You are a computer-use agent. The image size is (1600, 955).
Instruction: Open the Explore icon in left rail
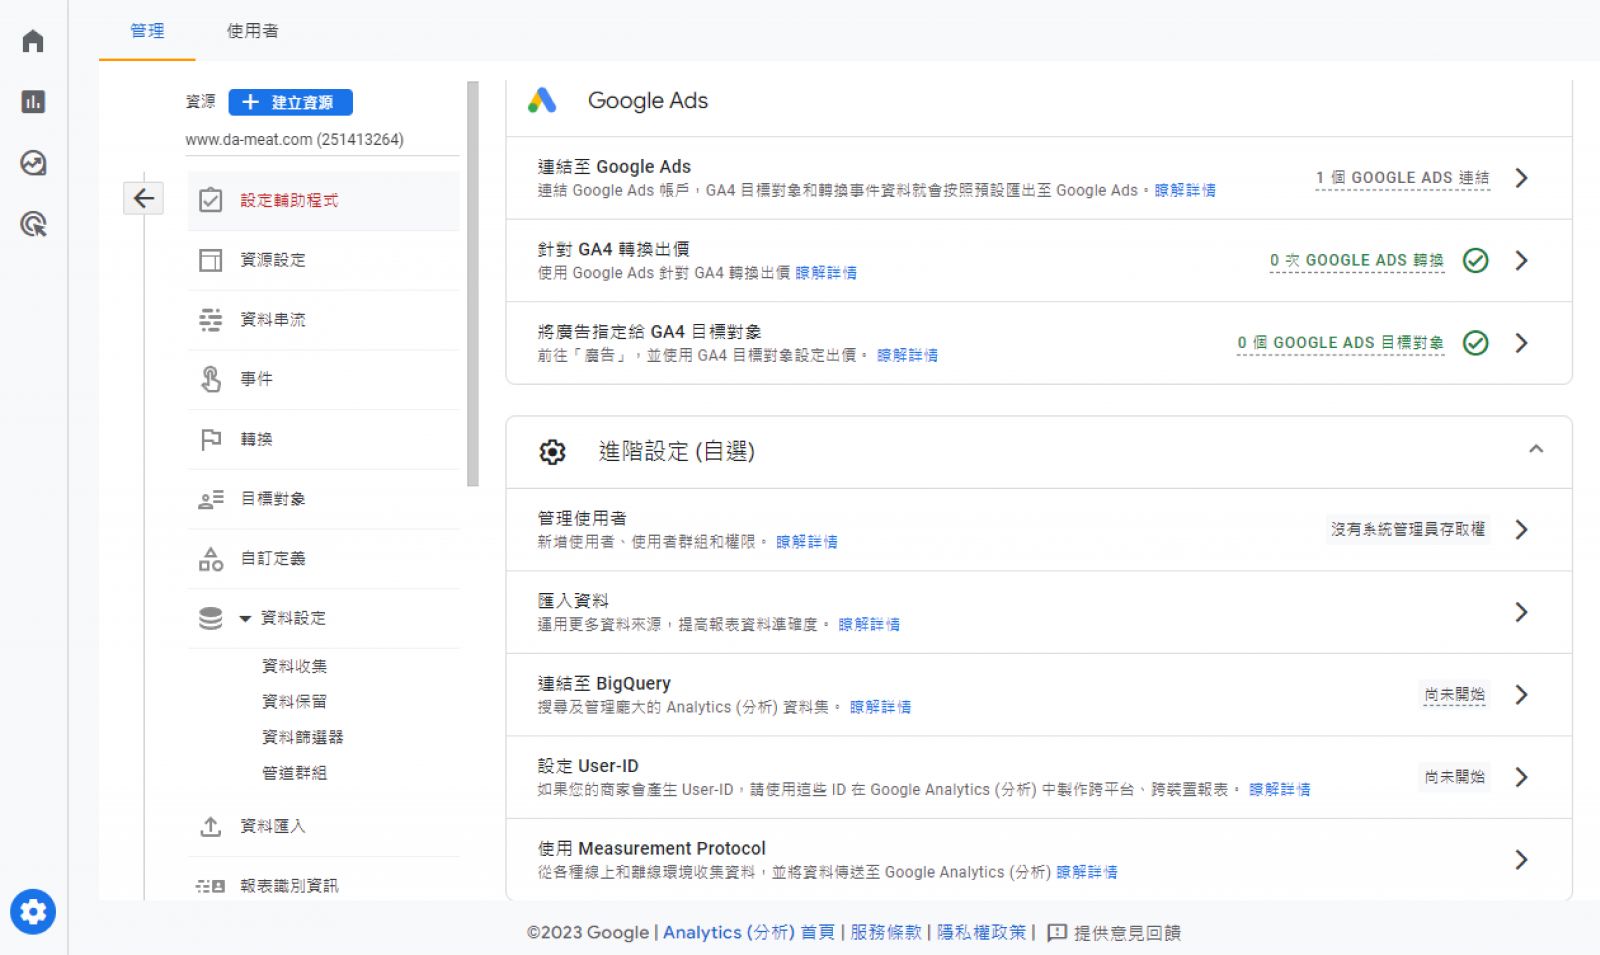33,163
